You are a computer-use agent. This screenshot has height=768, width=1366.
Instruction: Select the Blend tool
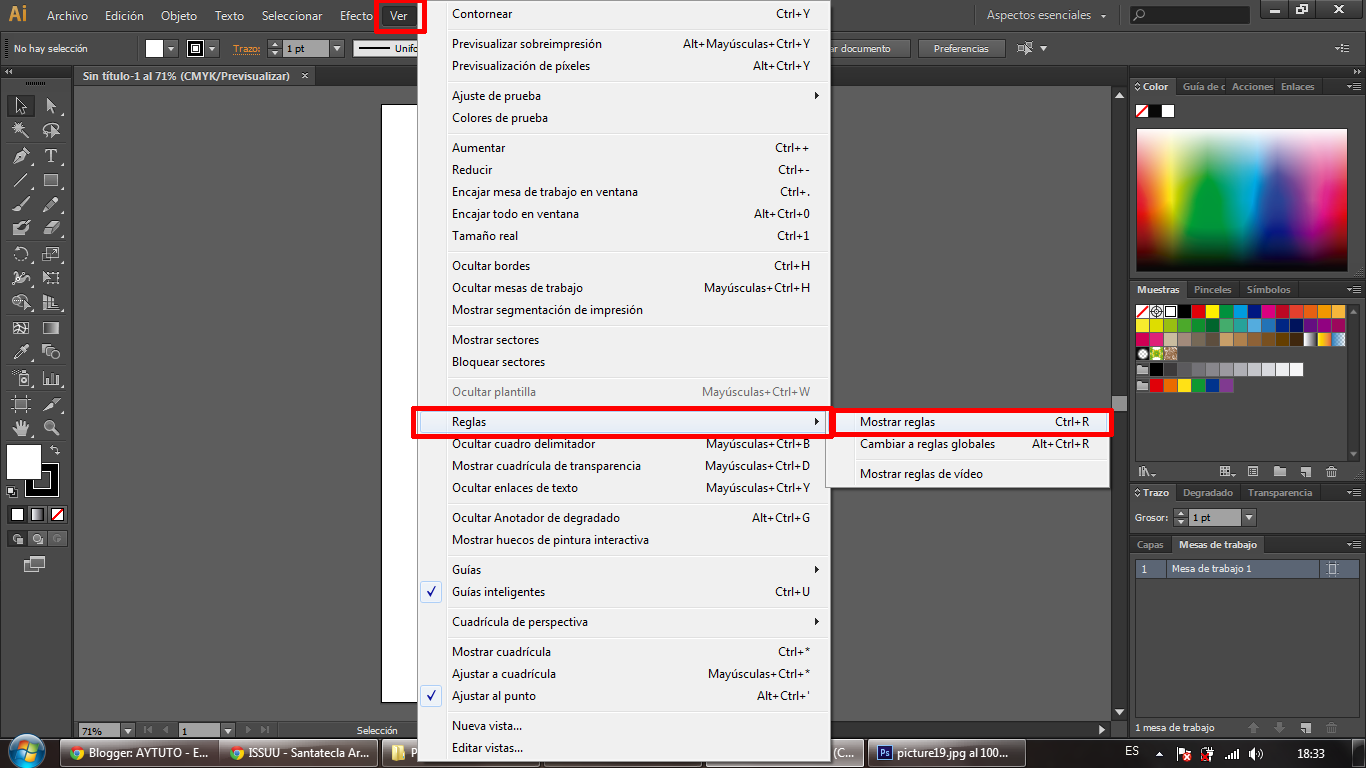coord(51,352)
